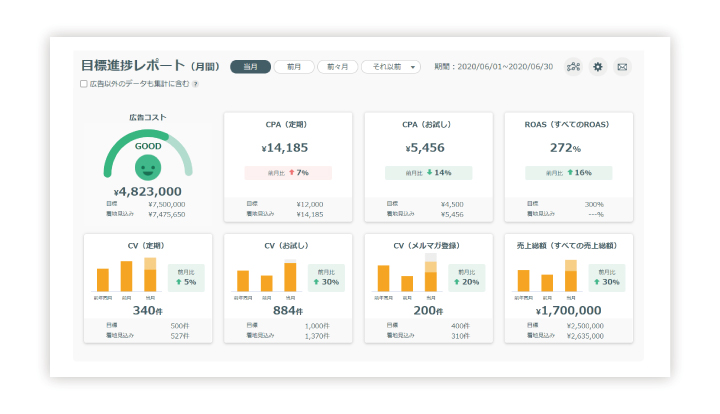
Task: Click the 売上総額 bar chart
Action: [546, 275]
